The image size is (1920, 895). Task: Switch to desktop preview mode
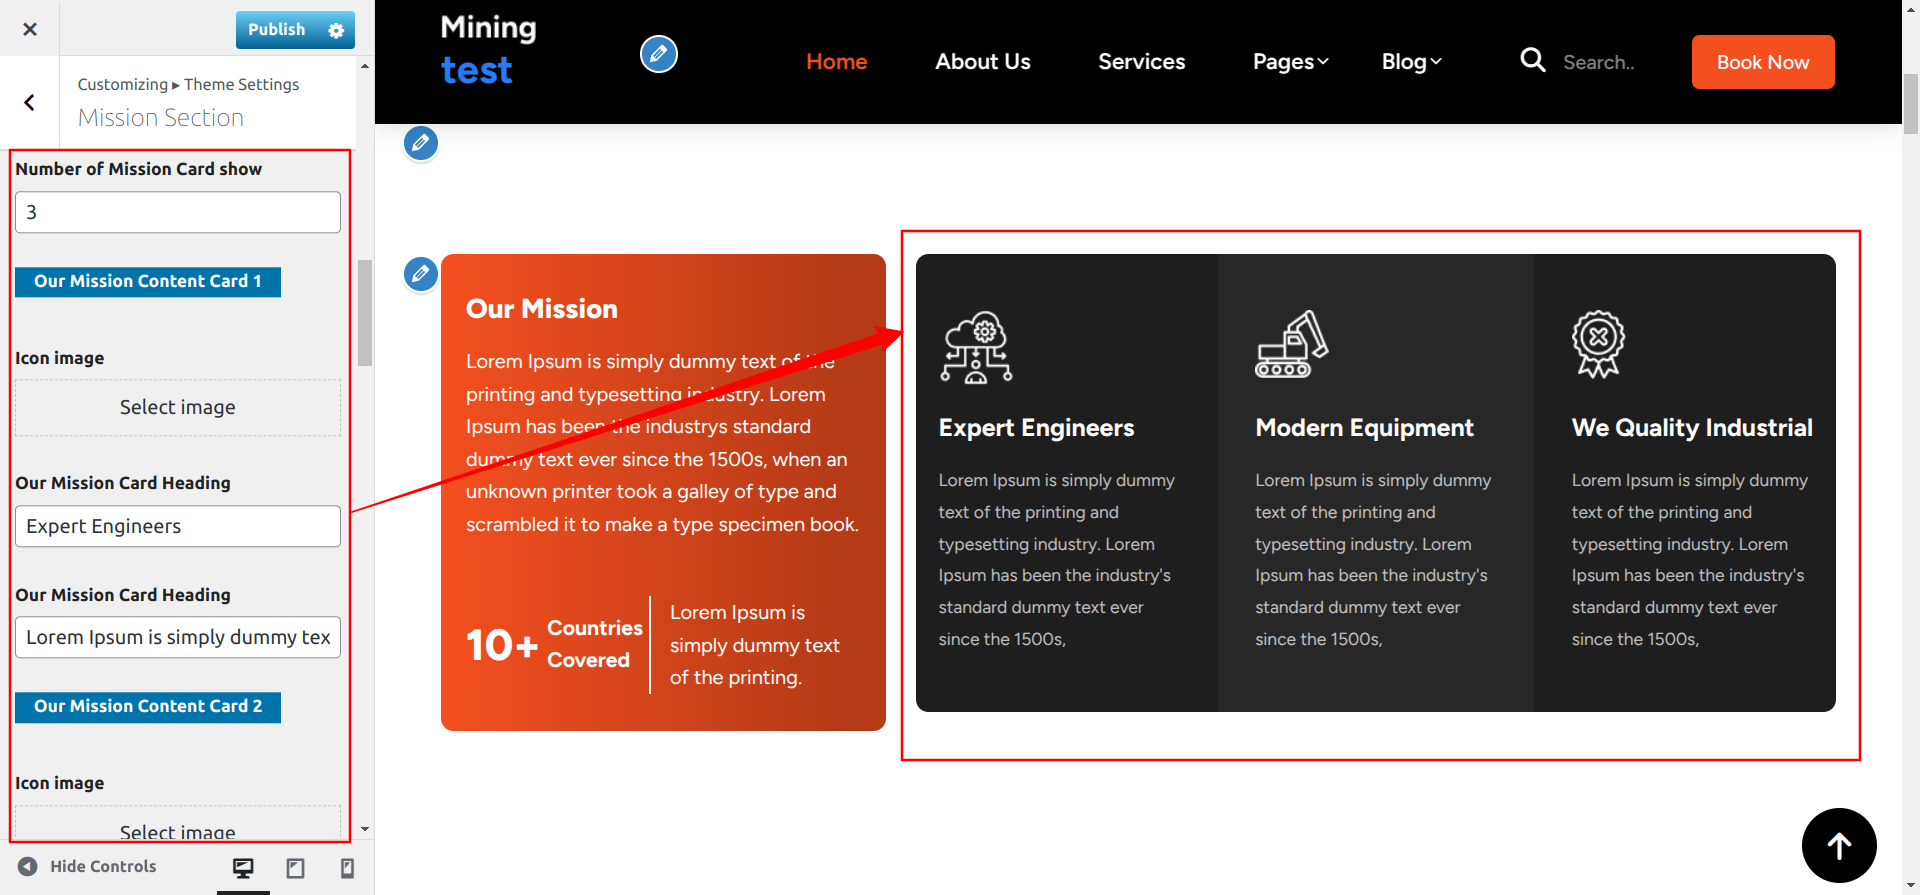click(243, 867)
